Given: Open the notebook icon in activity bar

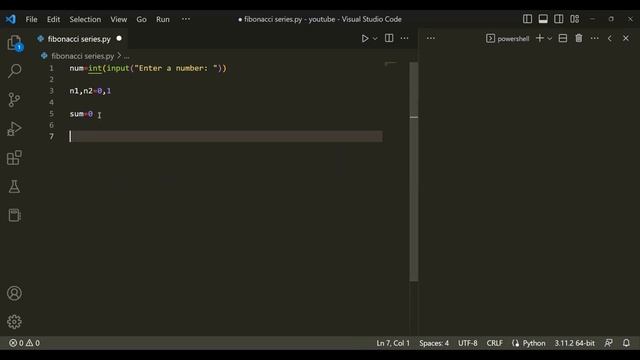Looking at the screenshot, I should 14,216.
